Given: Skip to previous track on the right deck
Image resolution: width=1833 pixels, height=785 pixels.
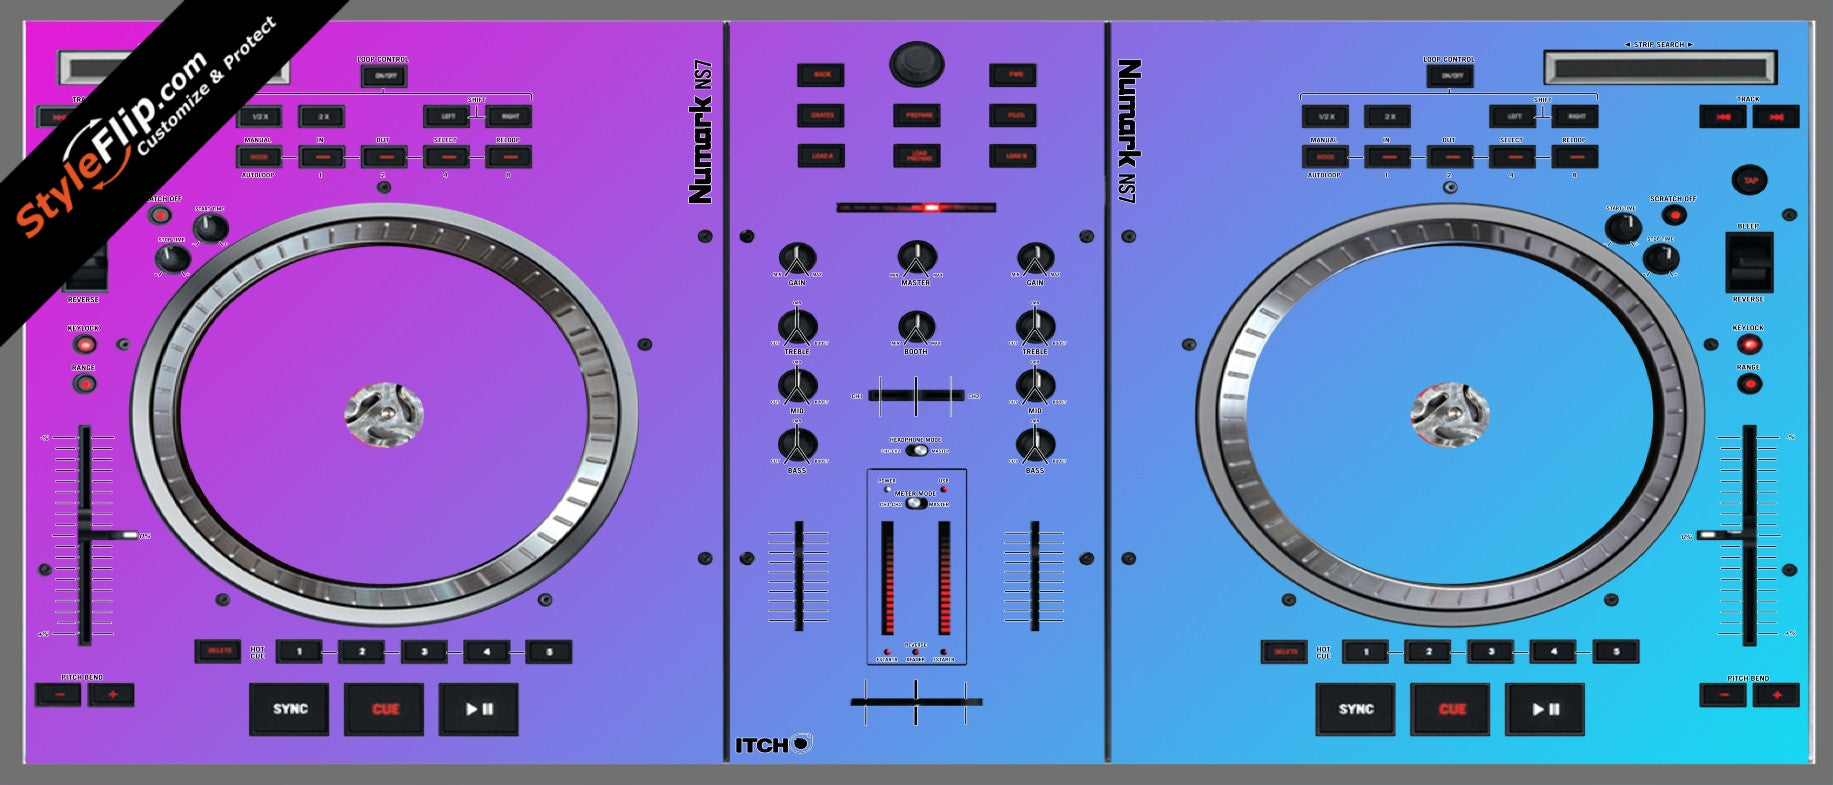Looking at the screenshot, I should pyautogui.click(x=1724, y=117).
